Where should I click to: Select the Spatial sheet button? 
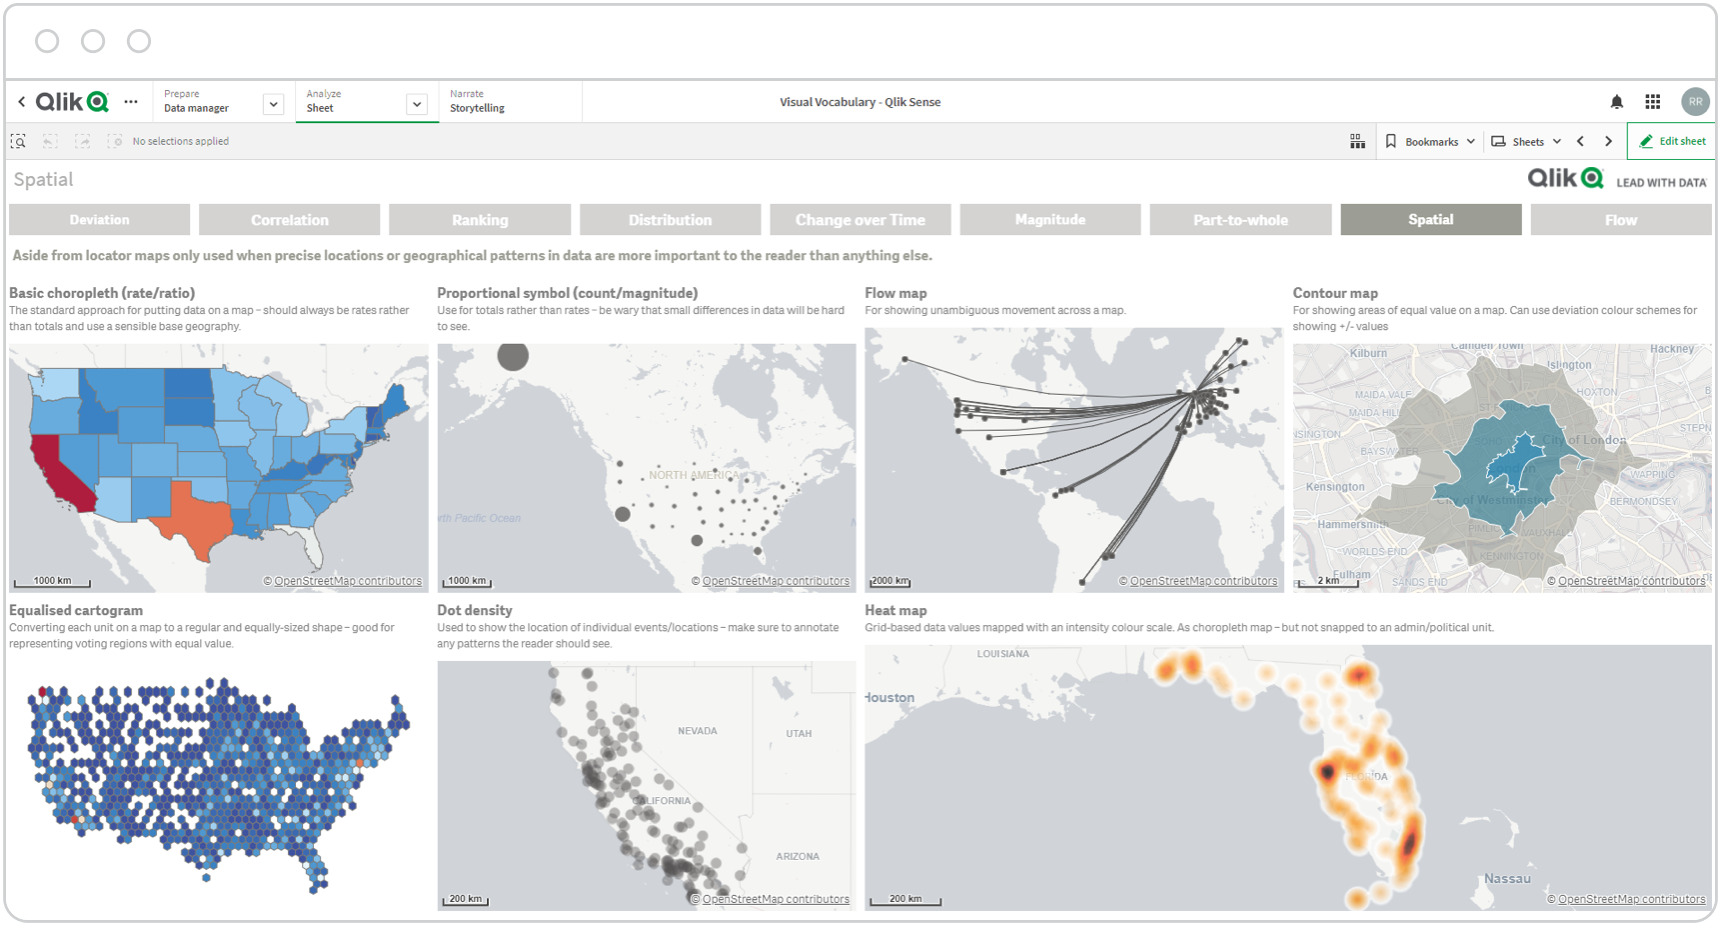(x=1431, y=220)
